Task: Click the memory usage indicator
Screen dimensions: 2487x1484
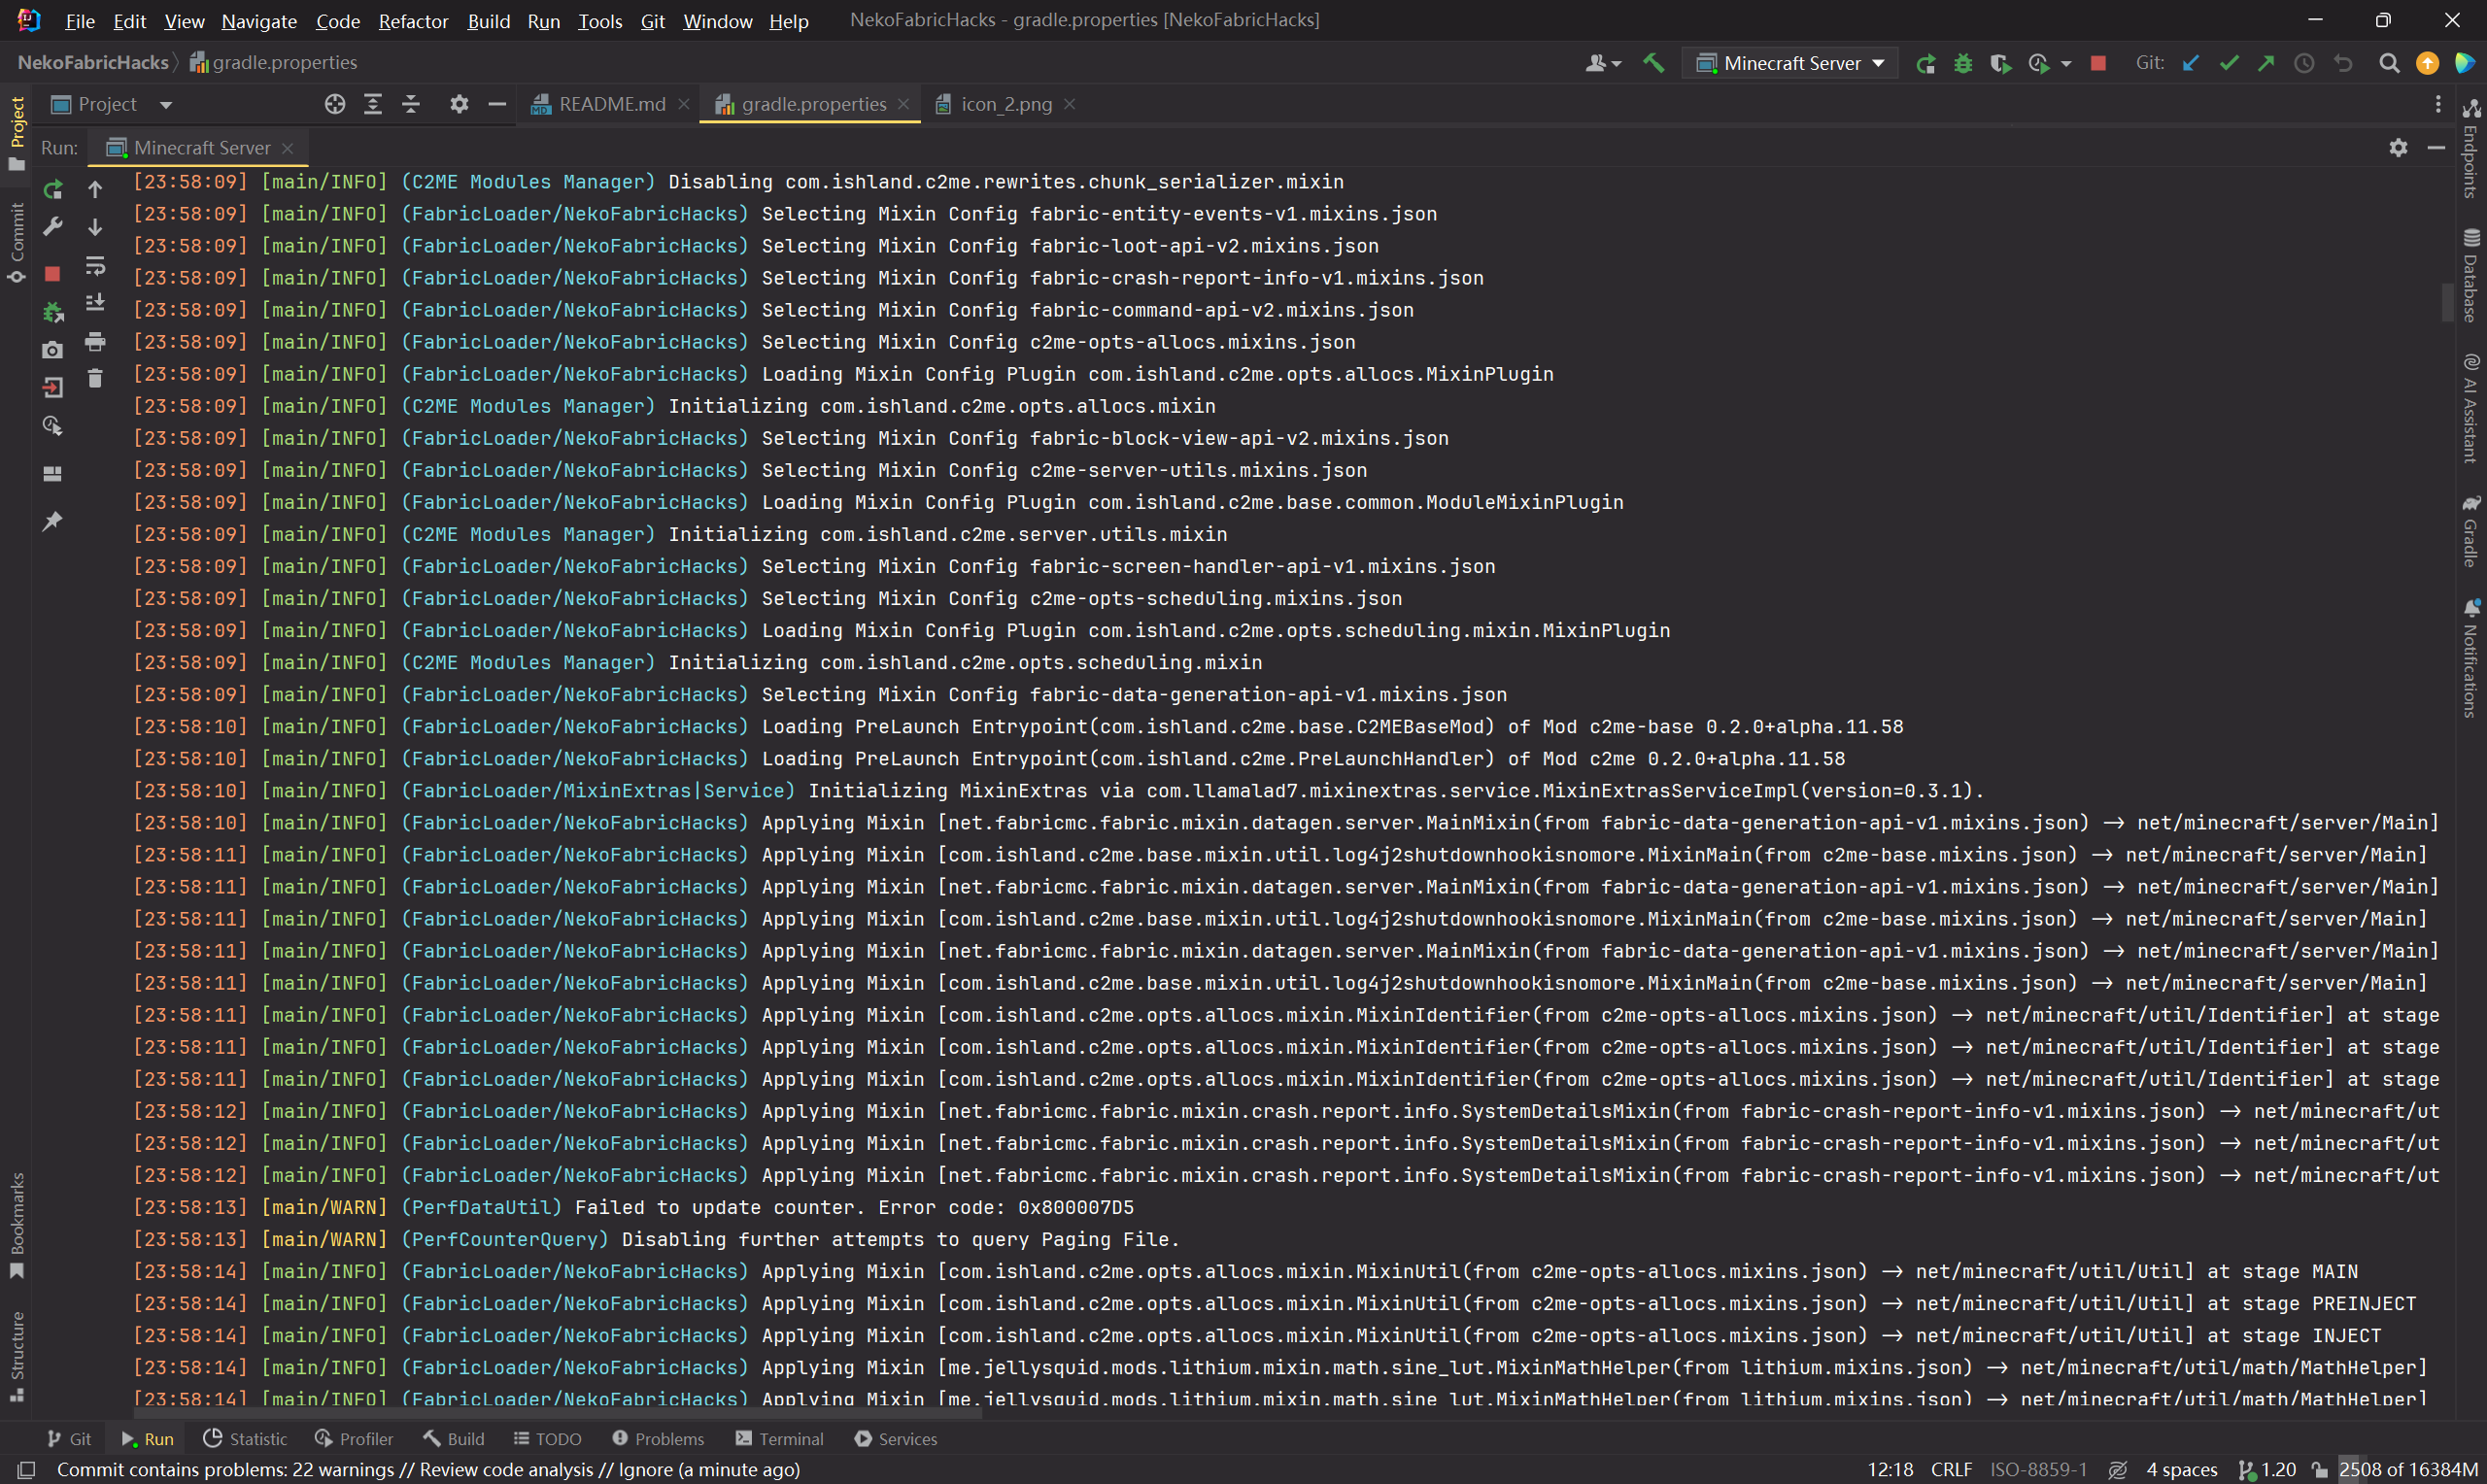Action: pos(2408,1469)
